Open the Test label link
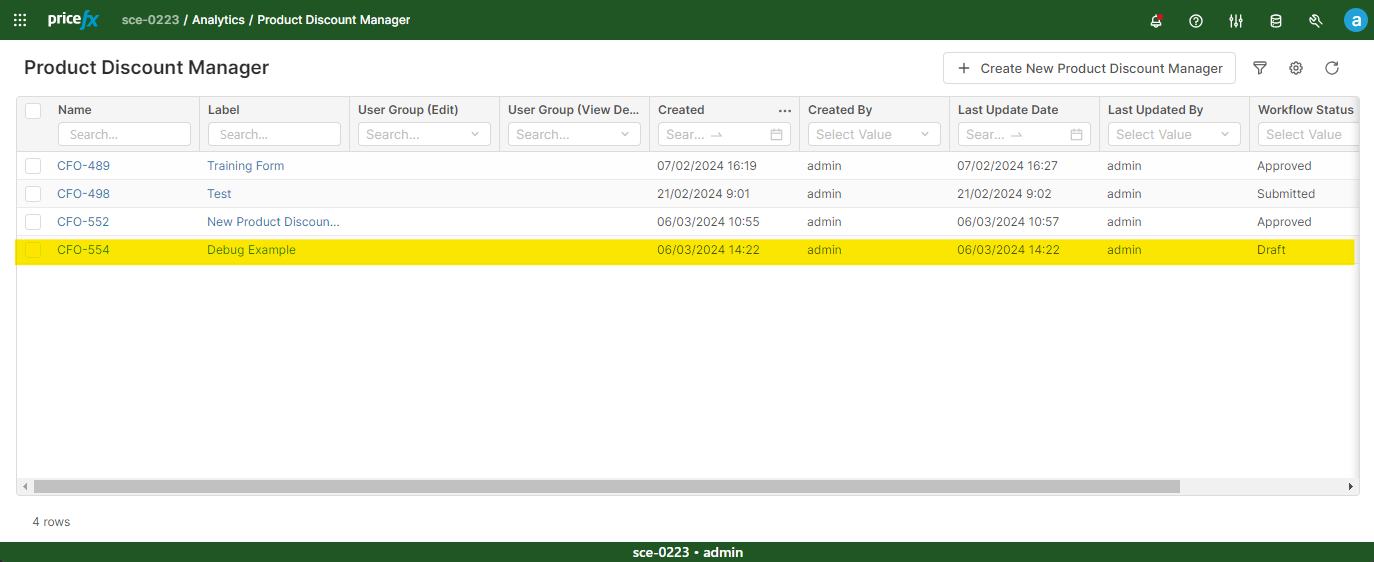Viewport: 1374px width, 562px height. coord(219,194)
